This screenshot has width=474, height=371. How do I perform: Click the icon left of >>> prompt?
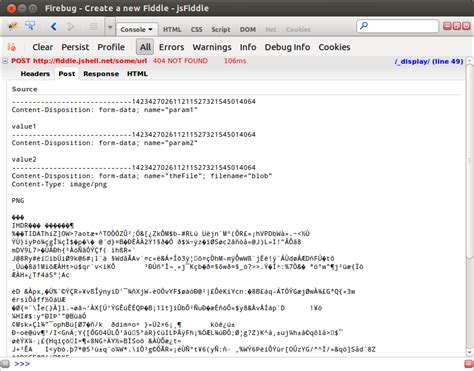(5, 364)
